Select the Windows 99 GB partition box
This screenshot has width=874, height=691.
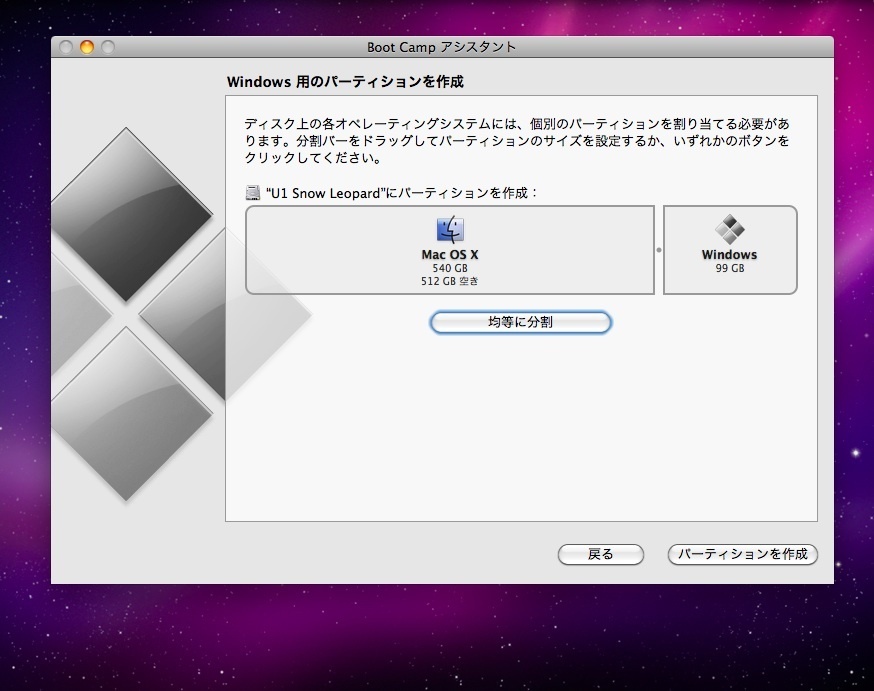(x=730, y=250)
